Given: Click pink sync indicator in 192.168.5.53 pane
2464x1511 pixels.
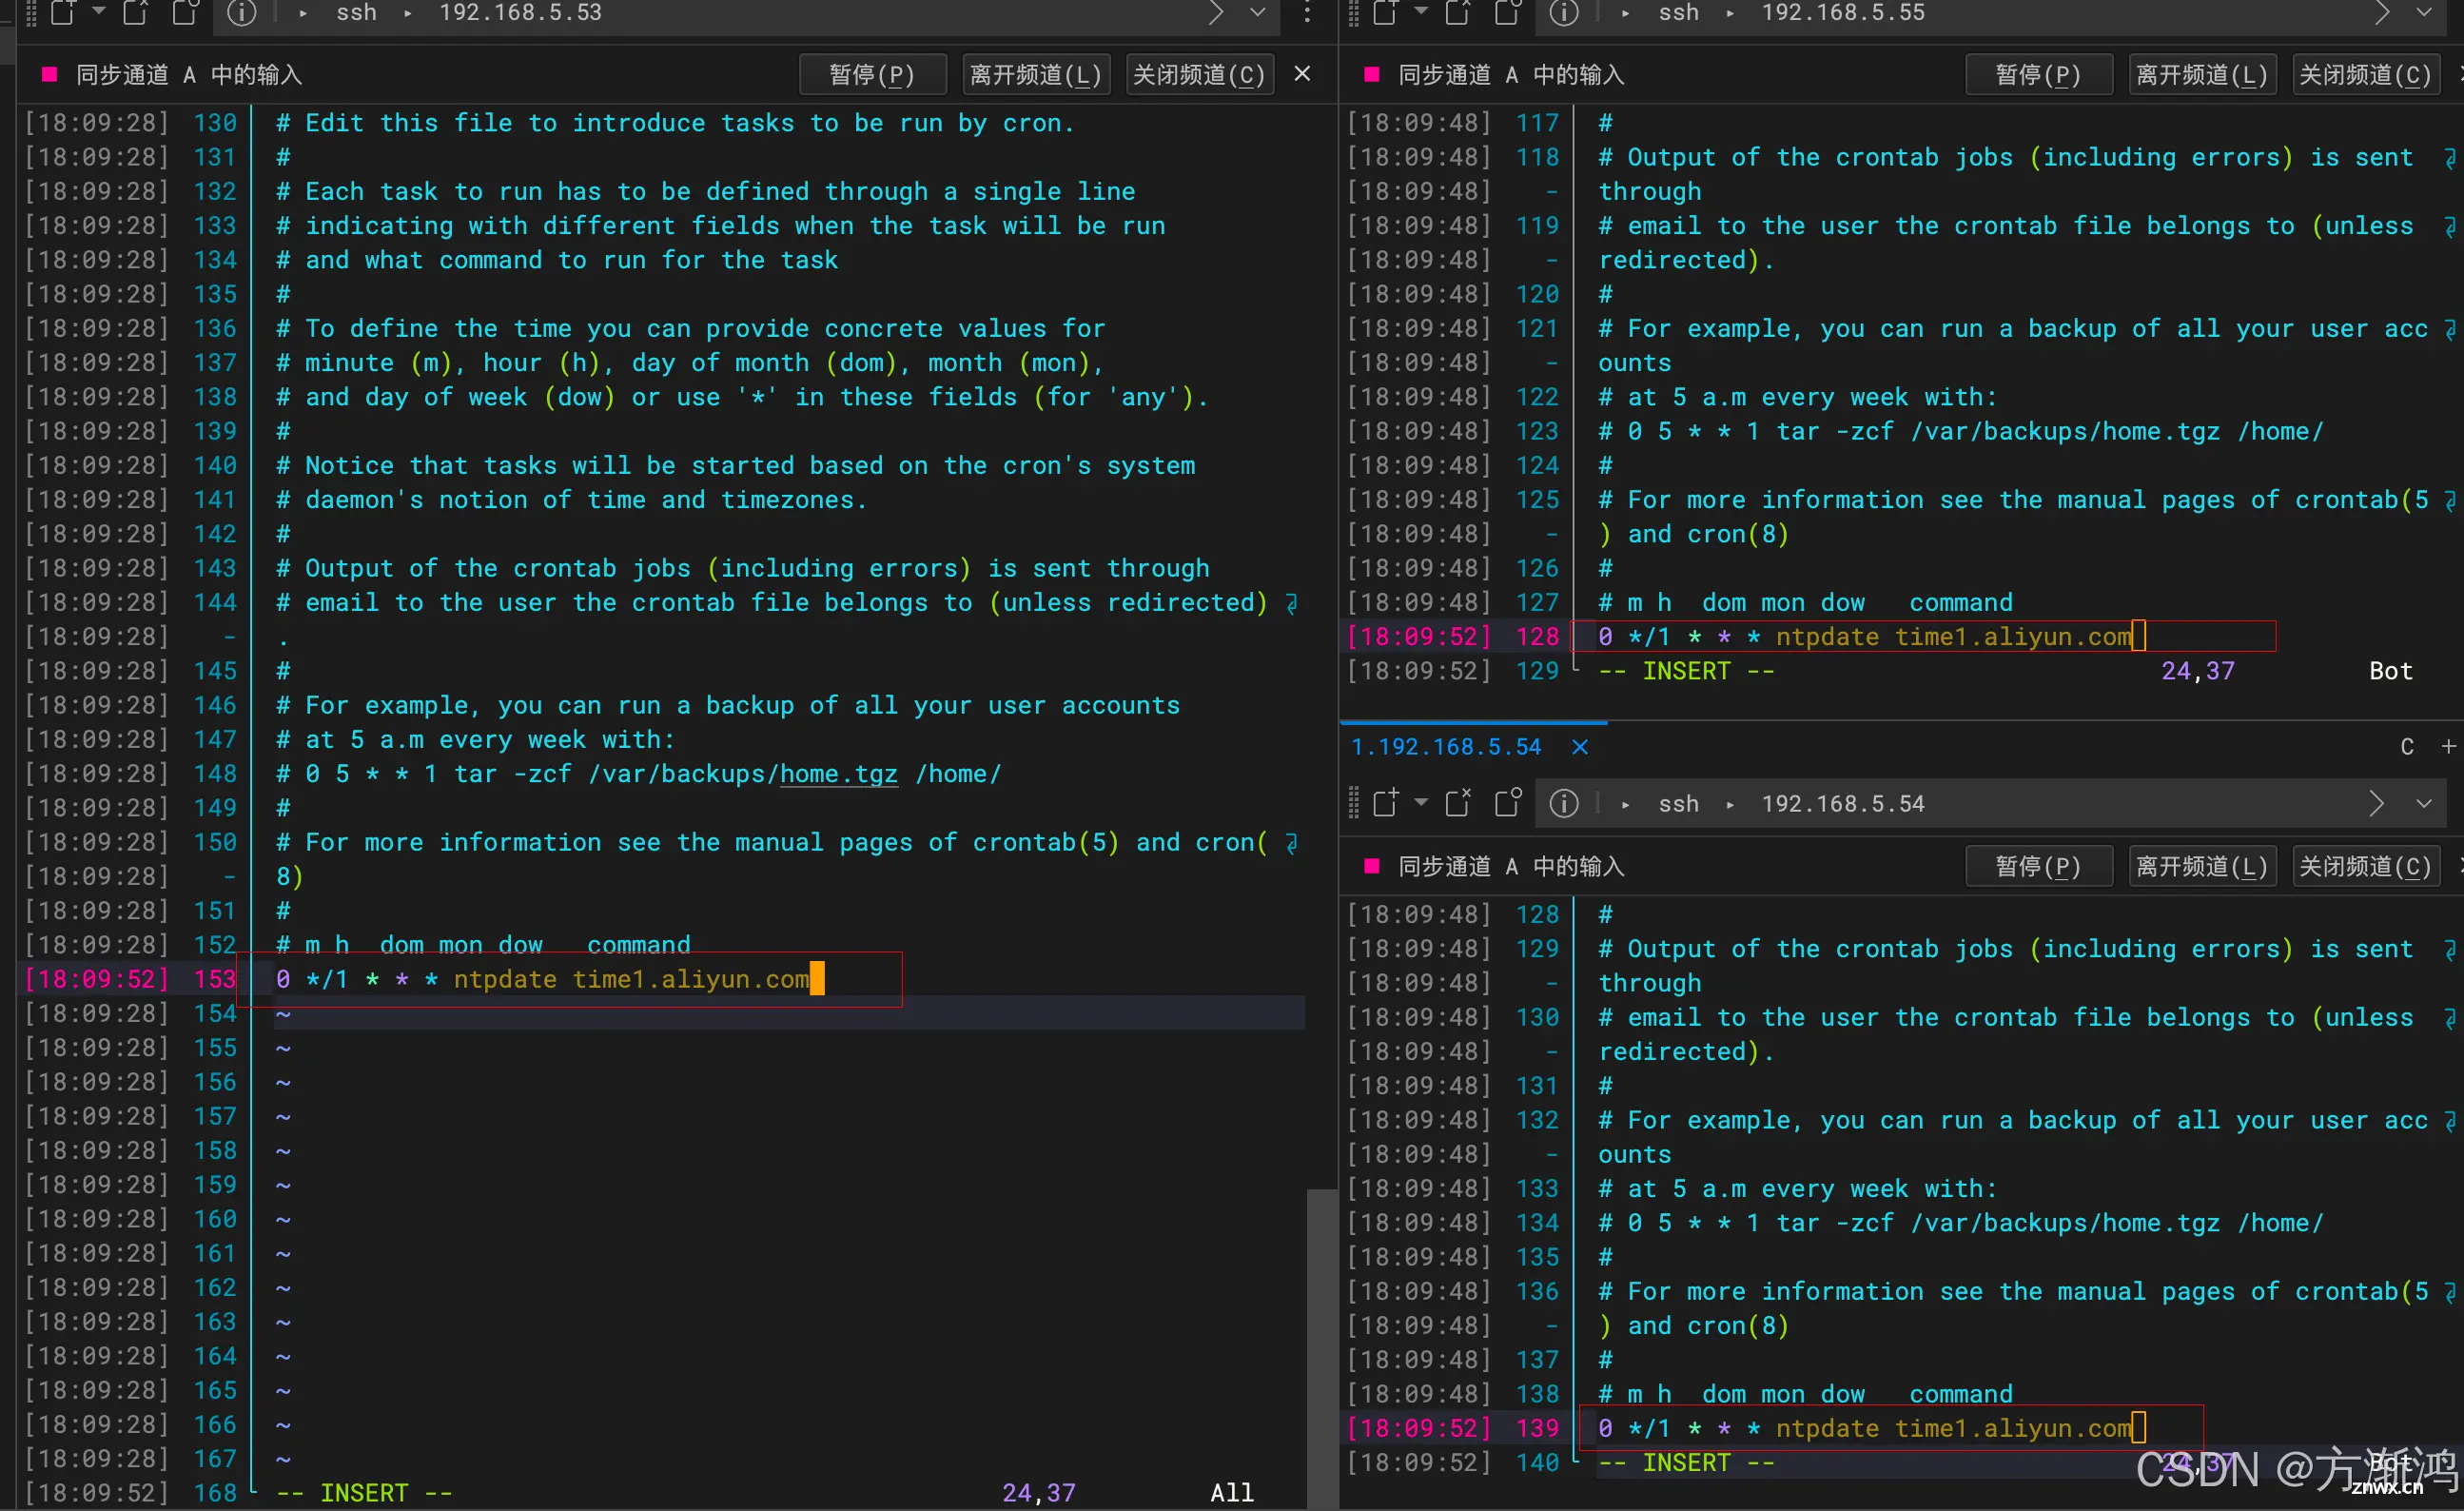Looking at the screenshot, I should pyautogui.click(x=49, y=74).
